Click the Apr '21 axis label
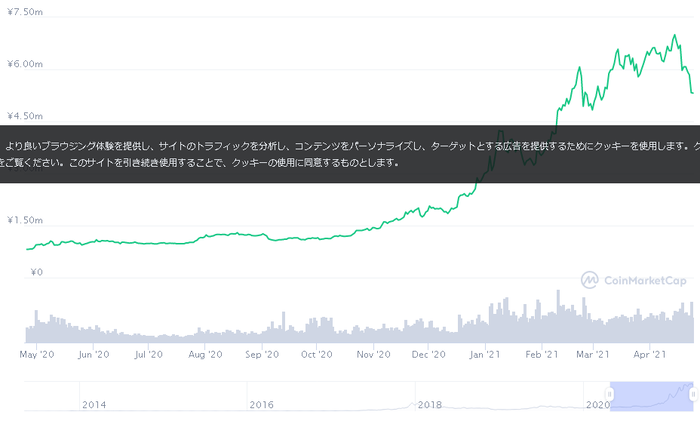Image resolution: width=700 pixels, height=421 pixels. (x=650, y=354)
